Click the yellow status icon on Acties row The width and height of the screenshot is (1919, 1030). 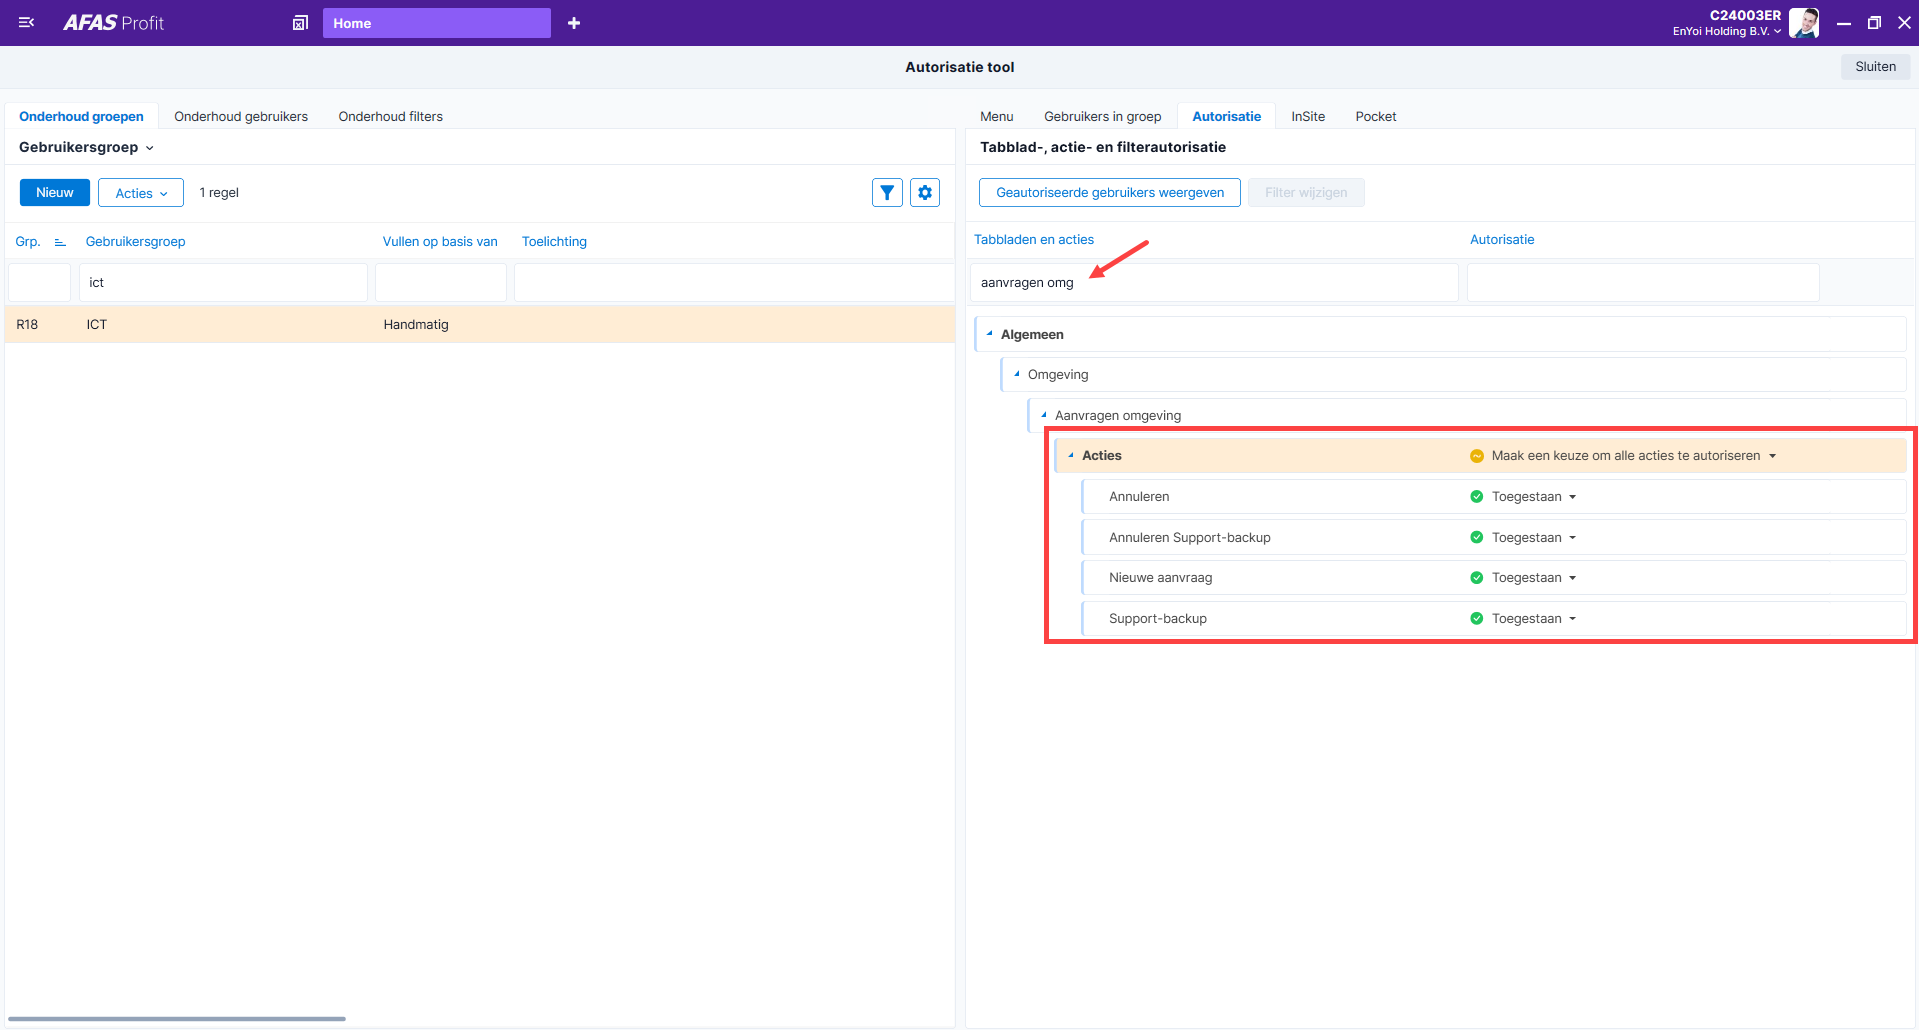click(1477, 456)
